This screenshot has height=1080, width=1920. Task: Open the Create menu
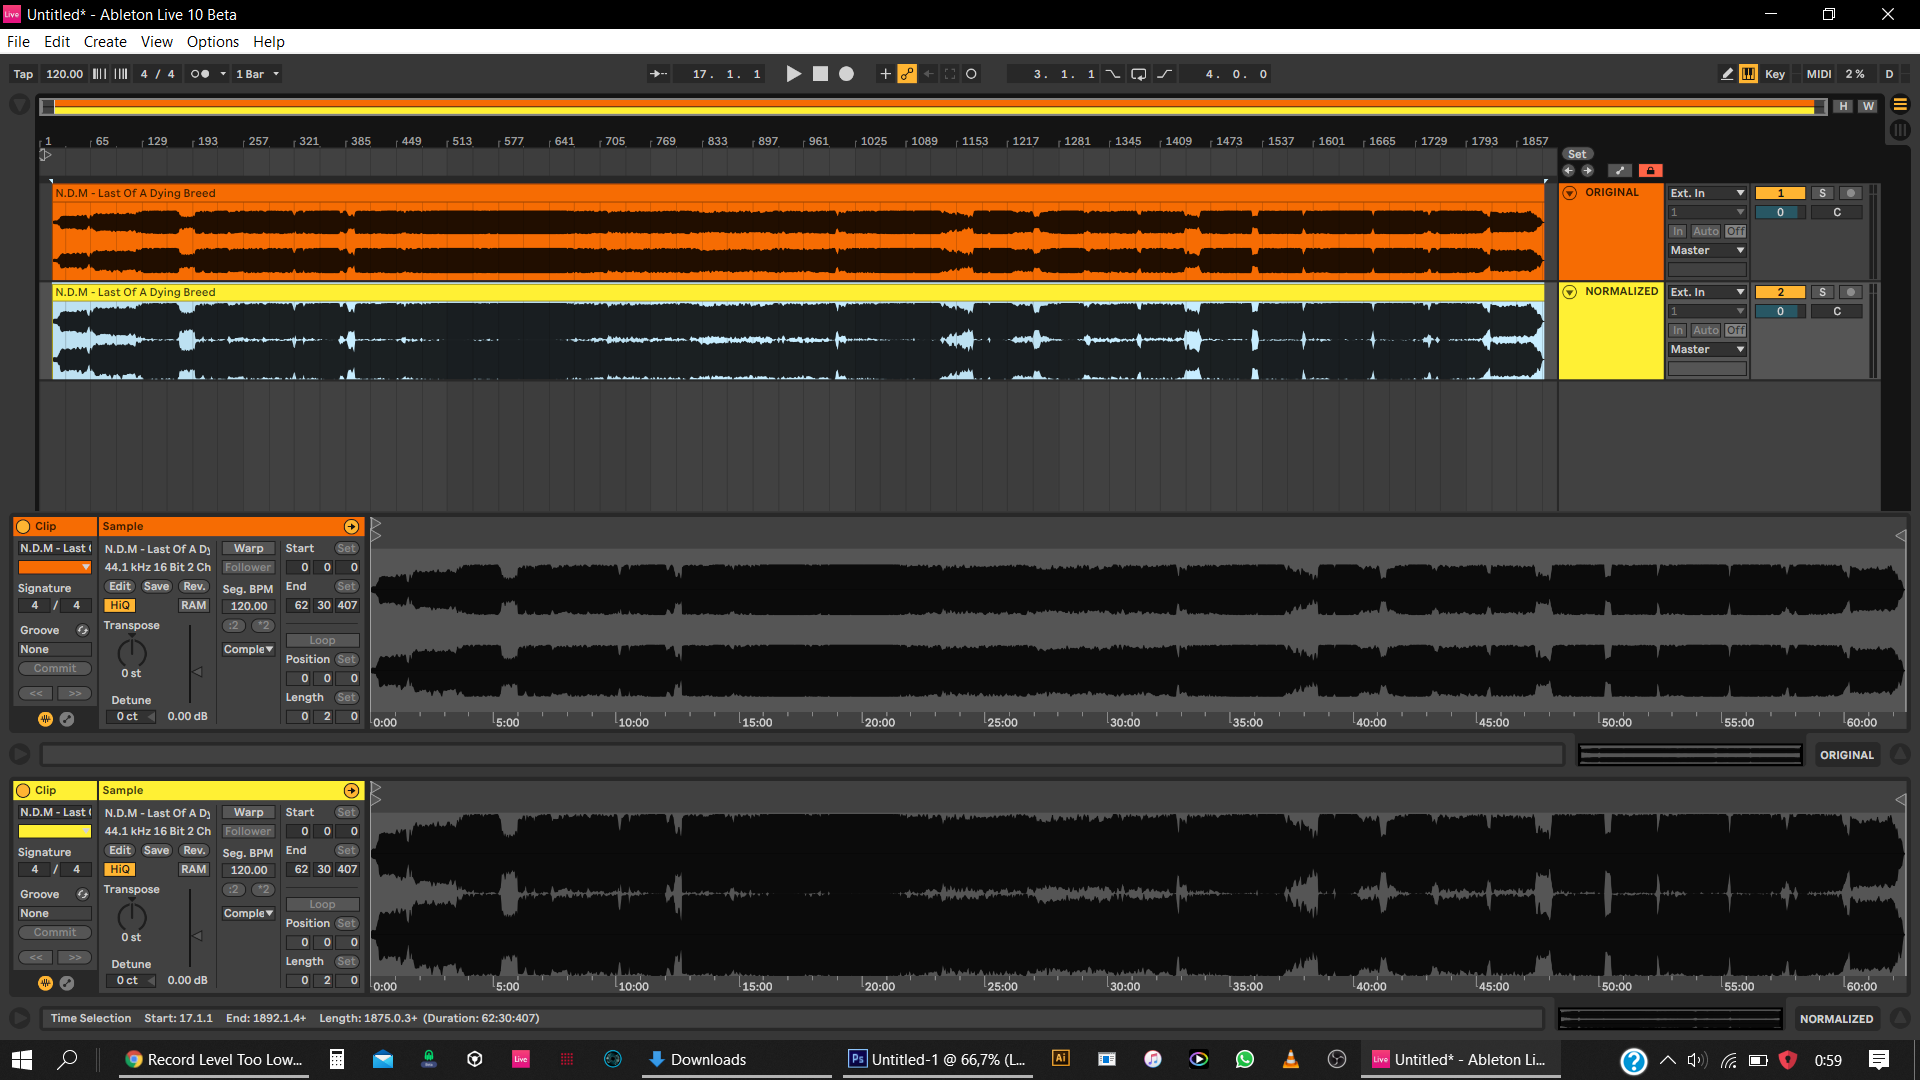pyautogui.click(x=105, y=42)
